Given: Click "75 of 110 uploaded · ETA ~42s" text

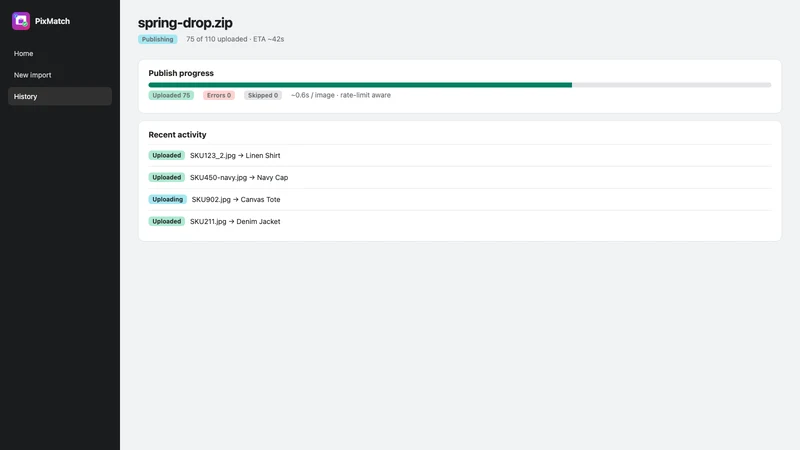Looking at the screenshot, I should coord(235,39).
